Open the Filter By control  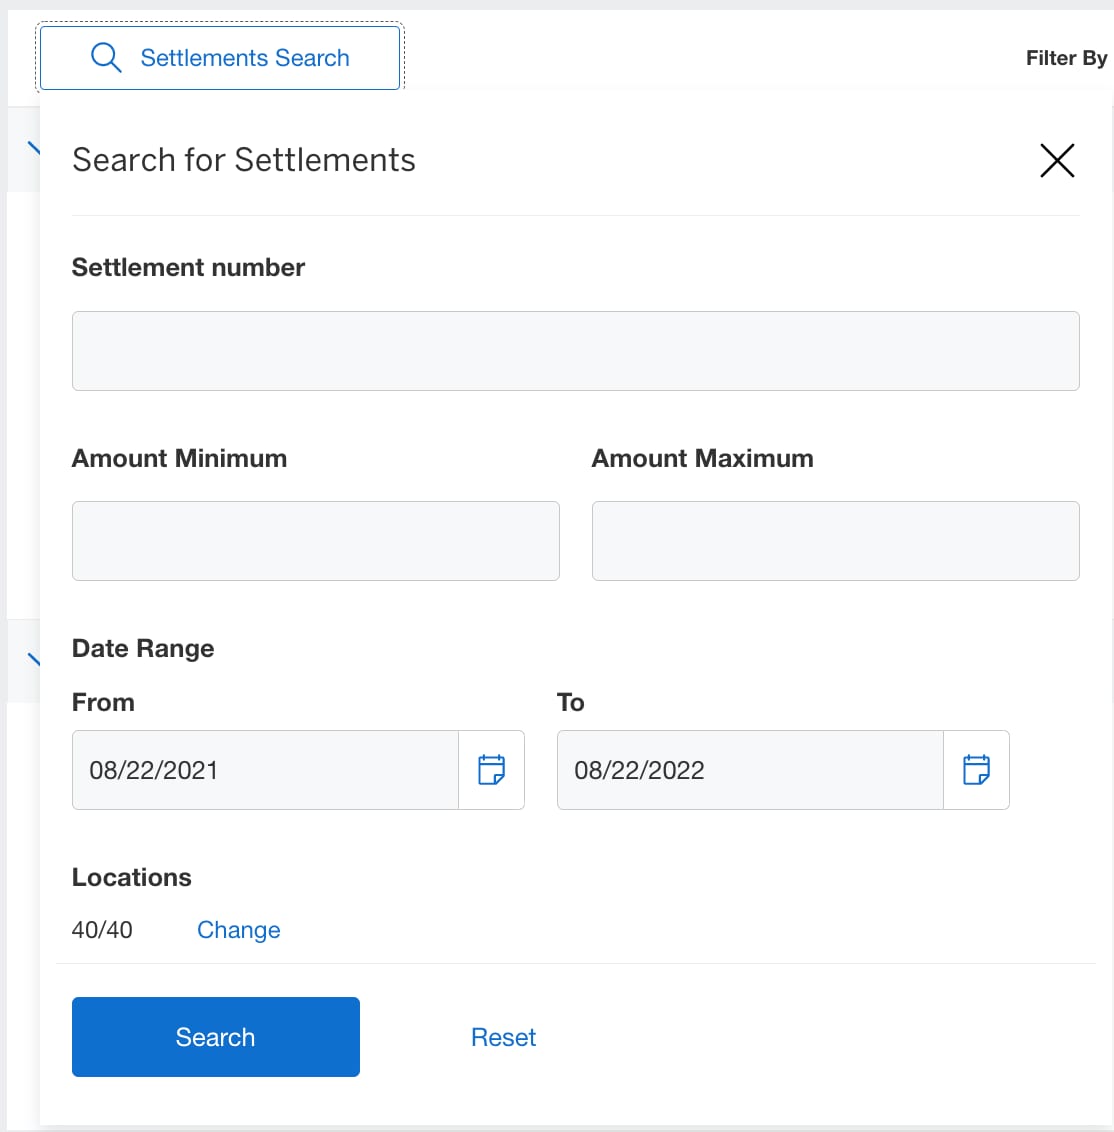[1066, 57]
